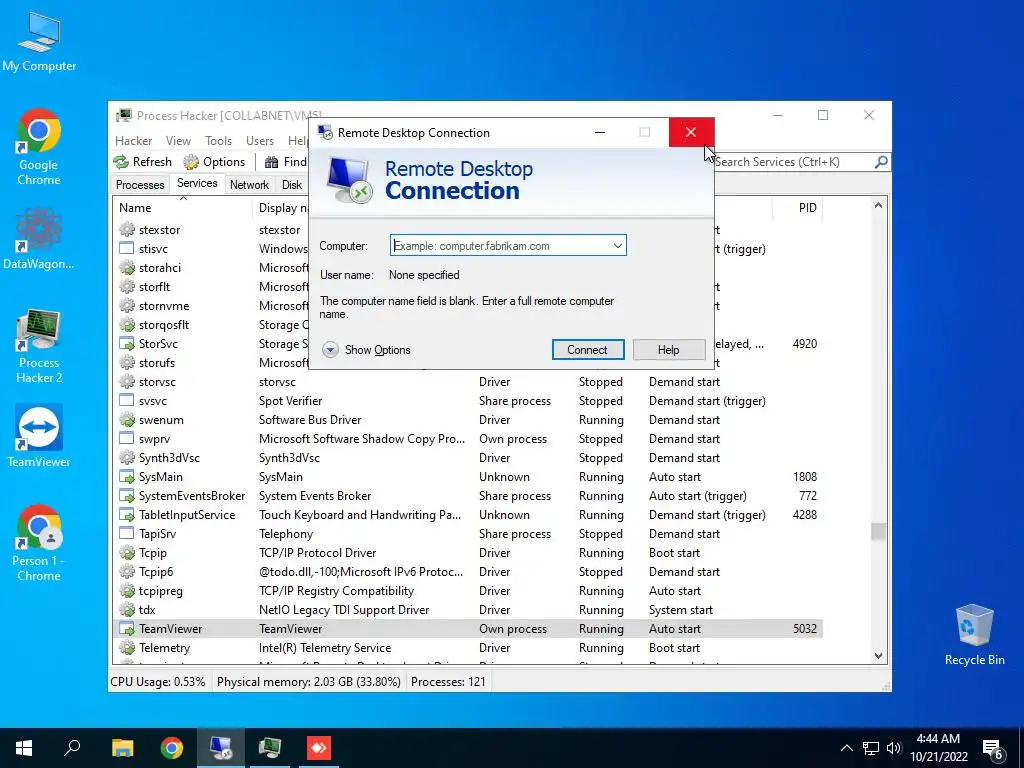Screen dimensions: 1024x768
Task: Select the SystemEventsBroker service row
Action: (x=468, y=496)
